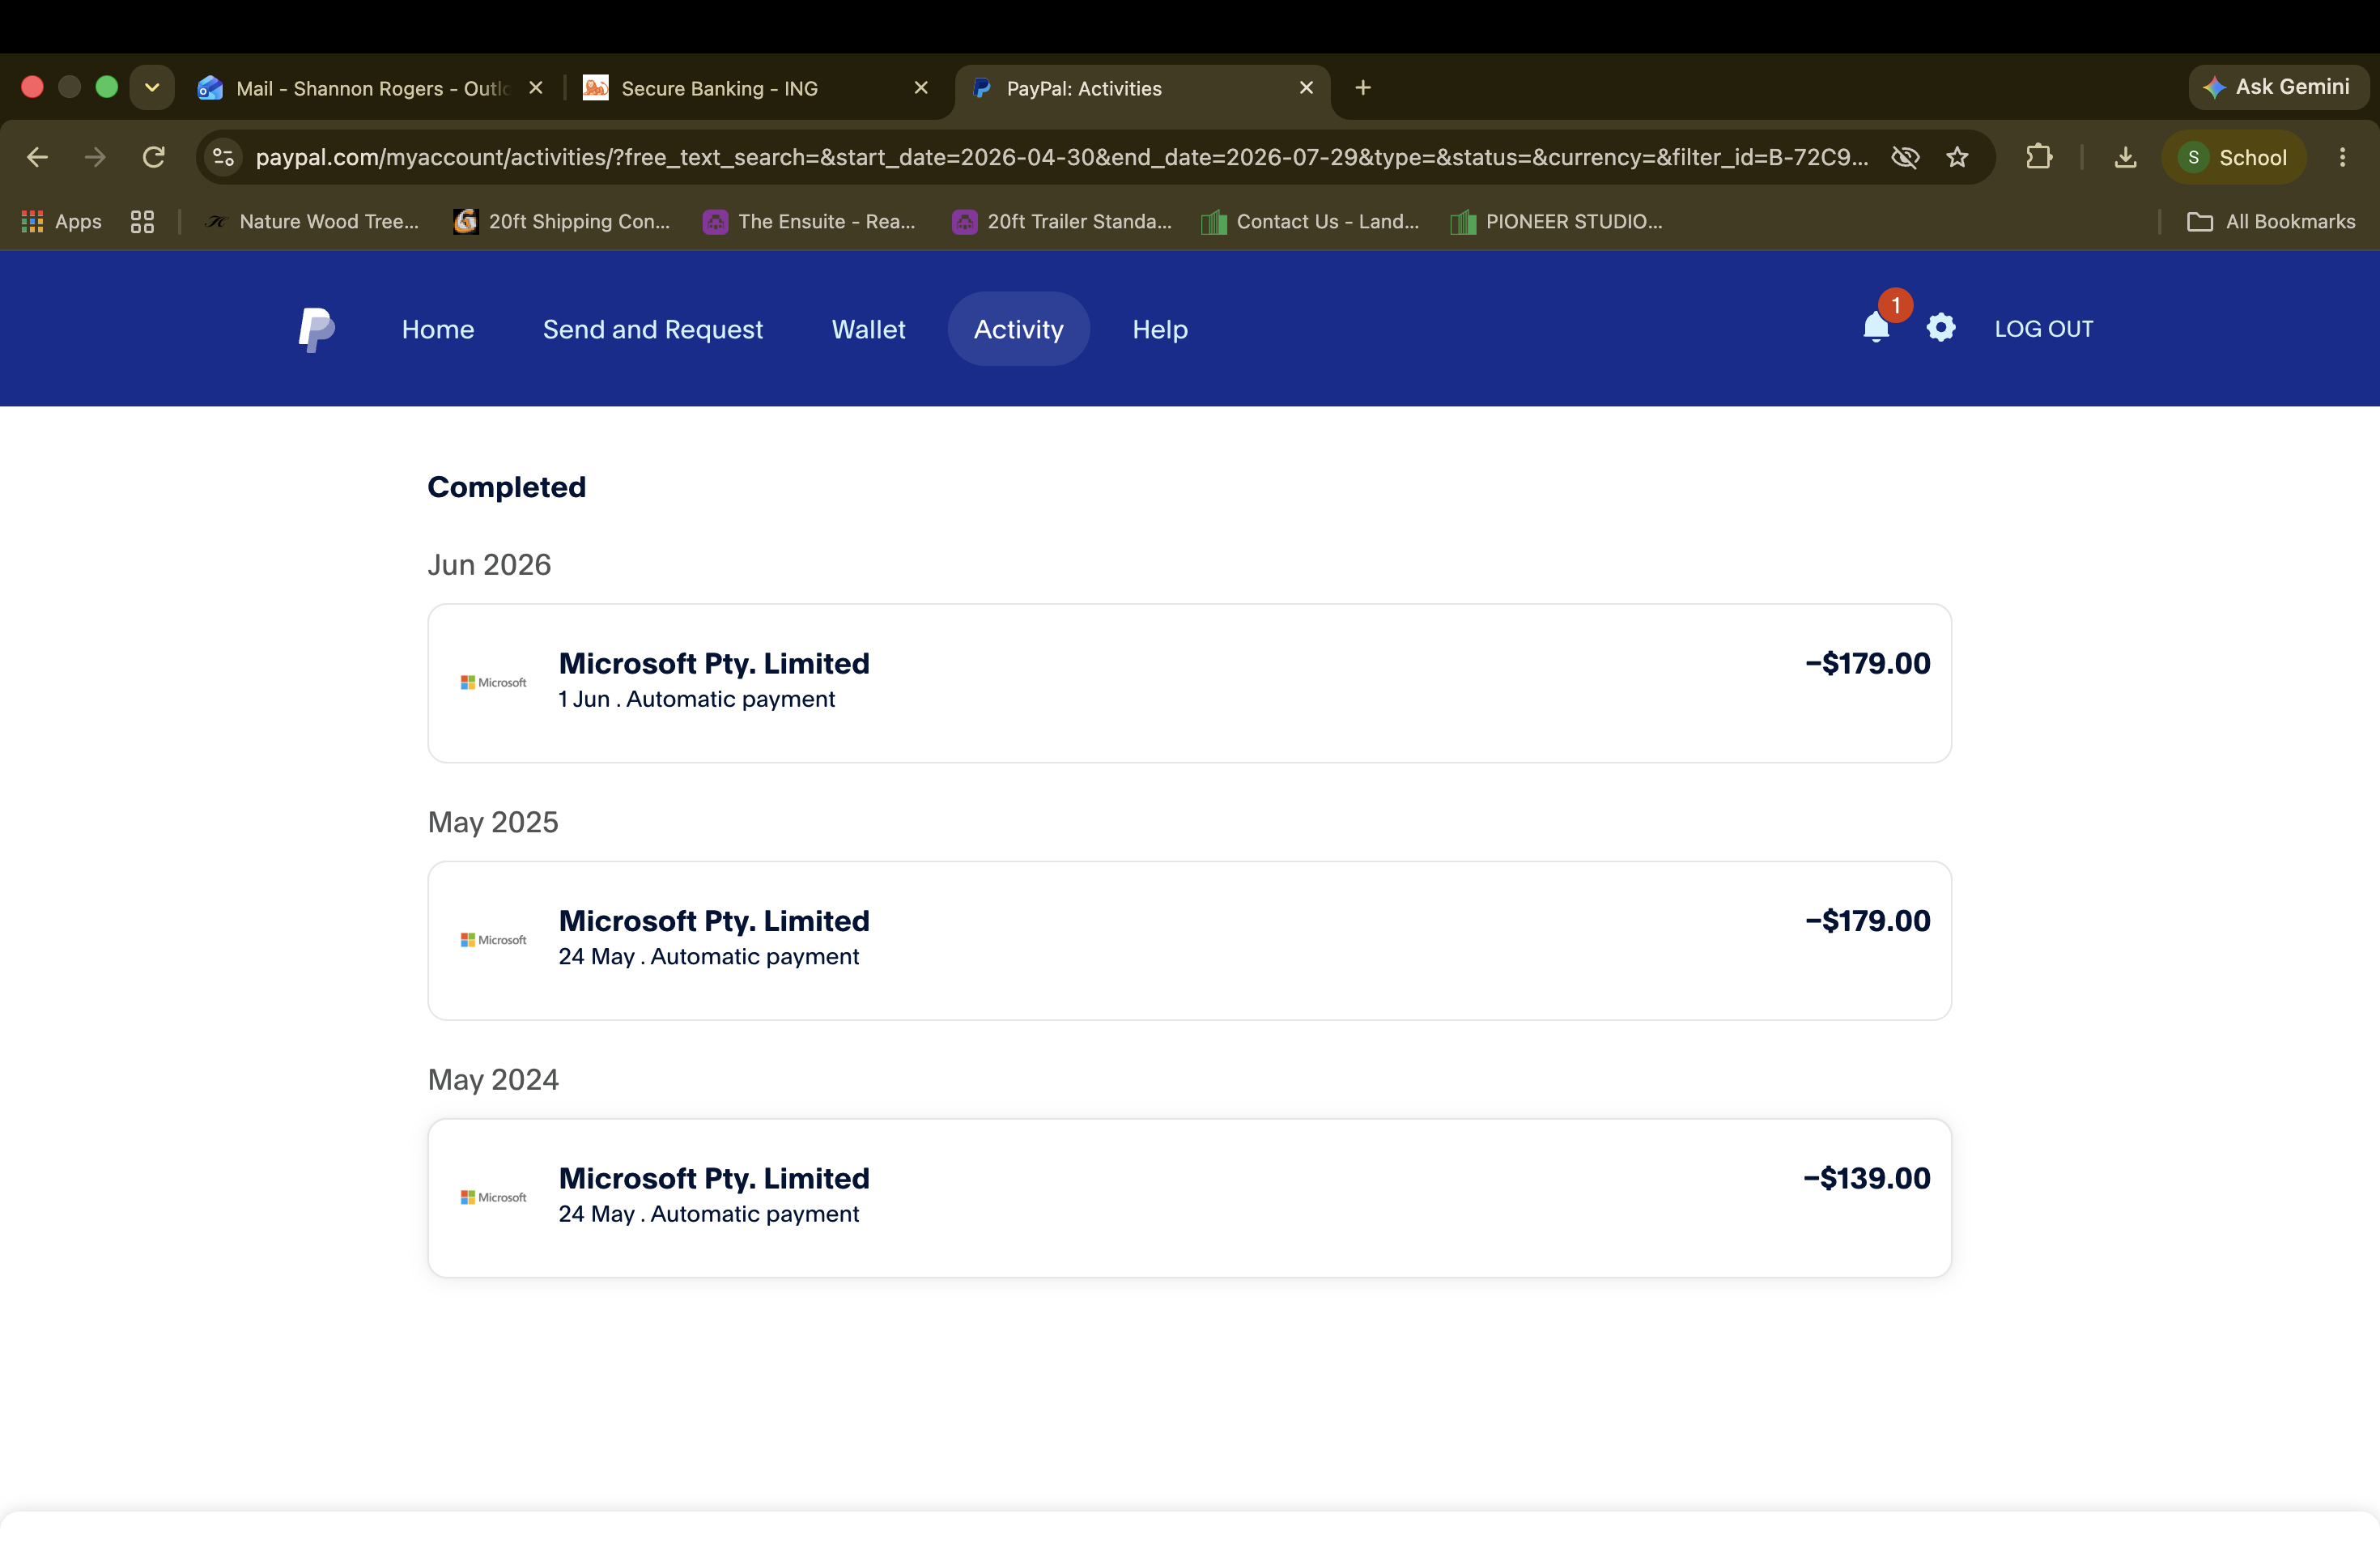Click LOG OUT
This screenshot has height=1548, width=2380.
[2043, 329]
